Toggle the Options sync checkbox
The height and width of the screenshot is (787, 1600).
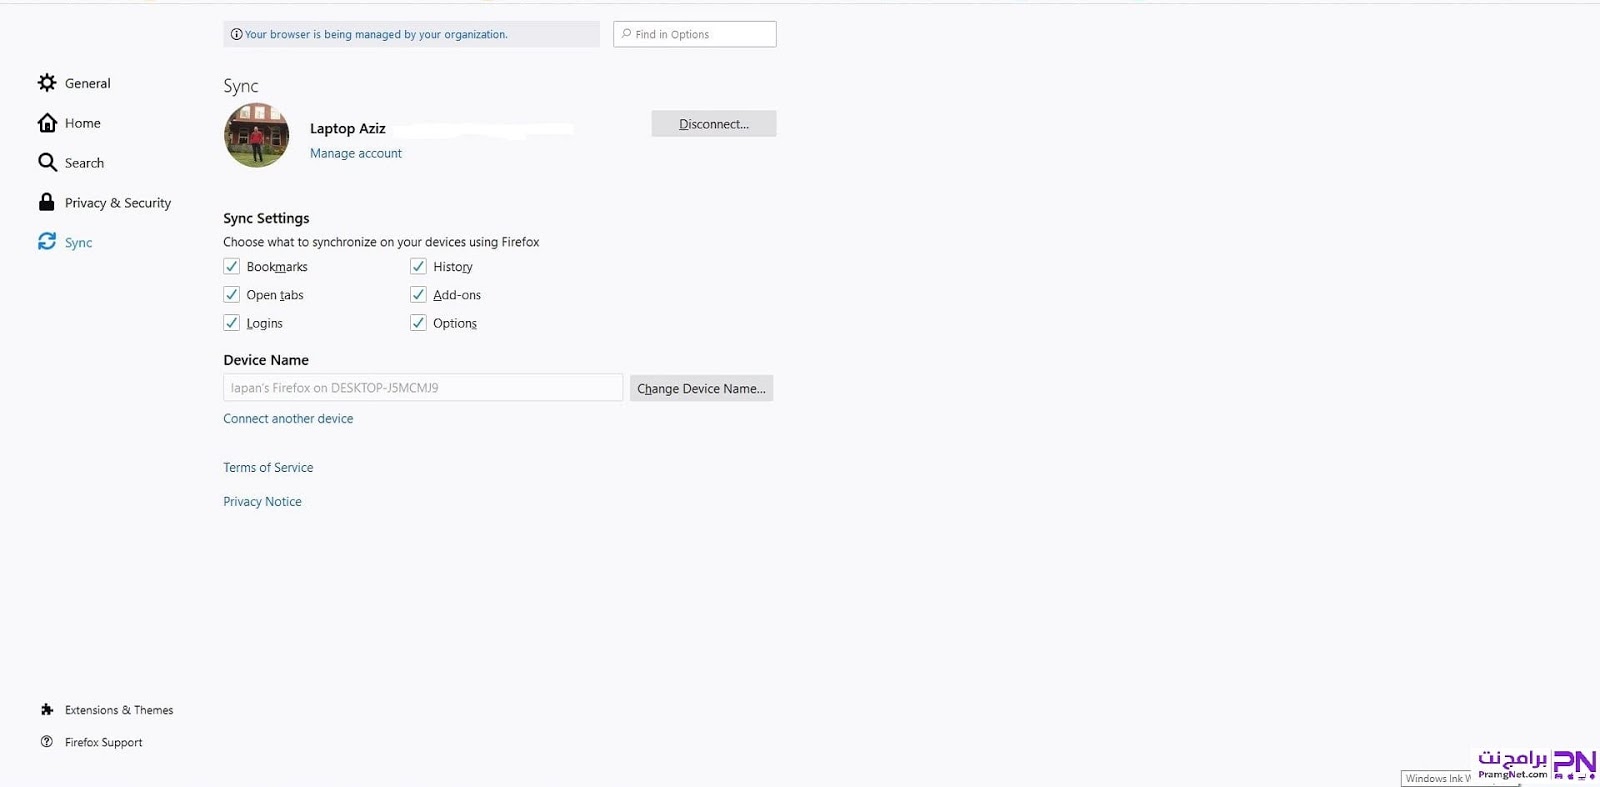(418, 322)
